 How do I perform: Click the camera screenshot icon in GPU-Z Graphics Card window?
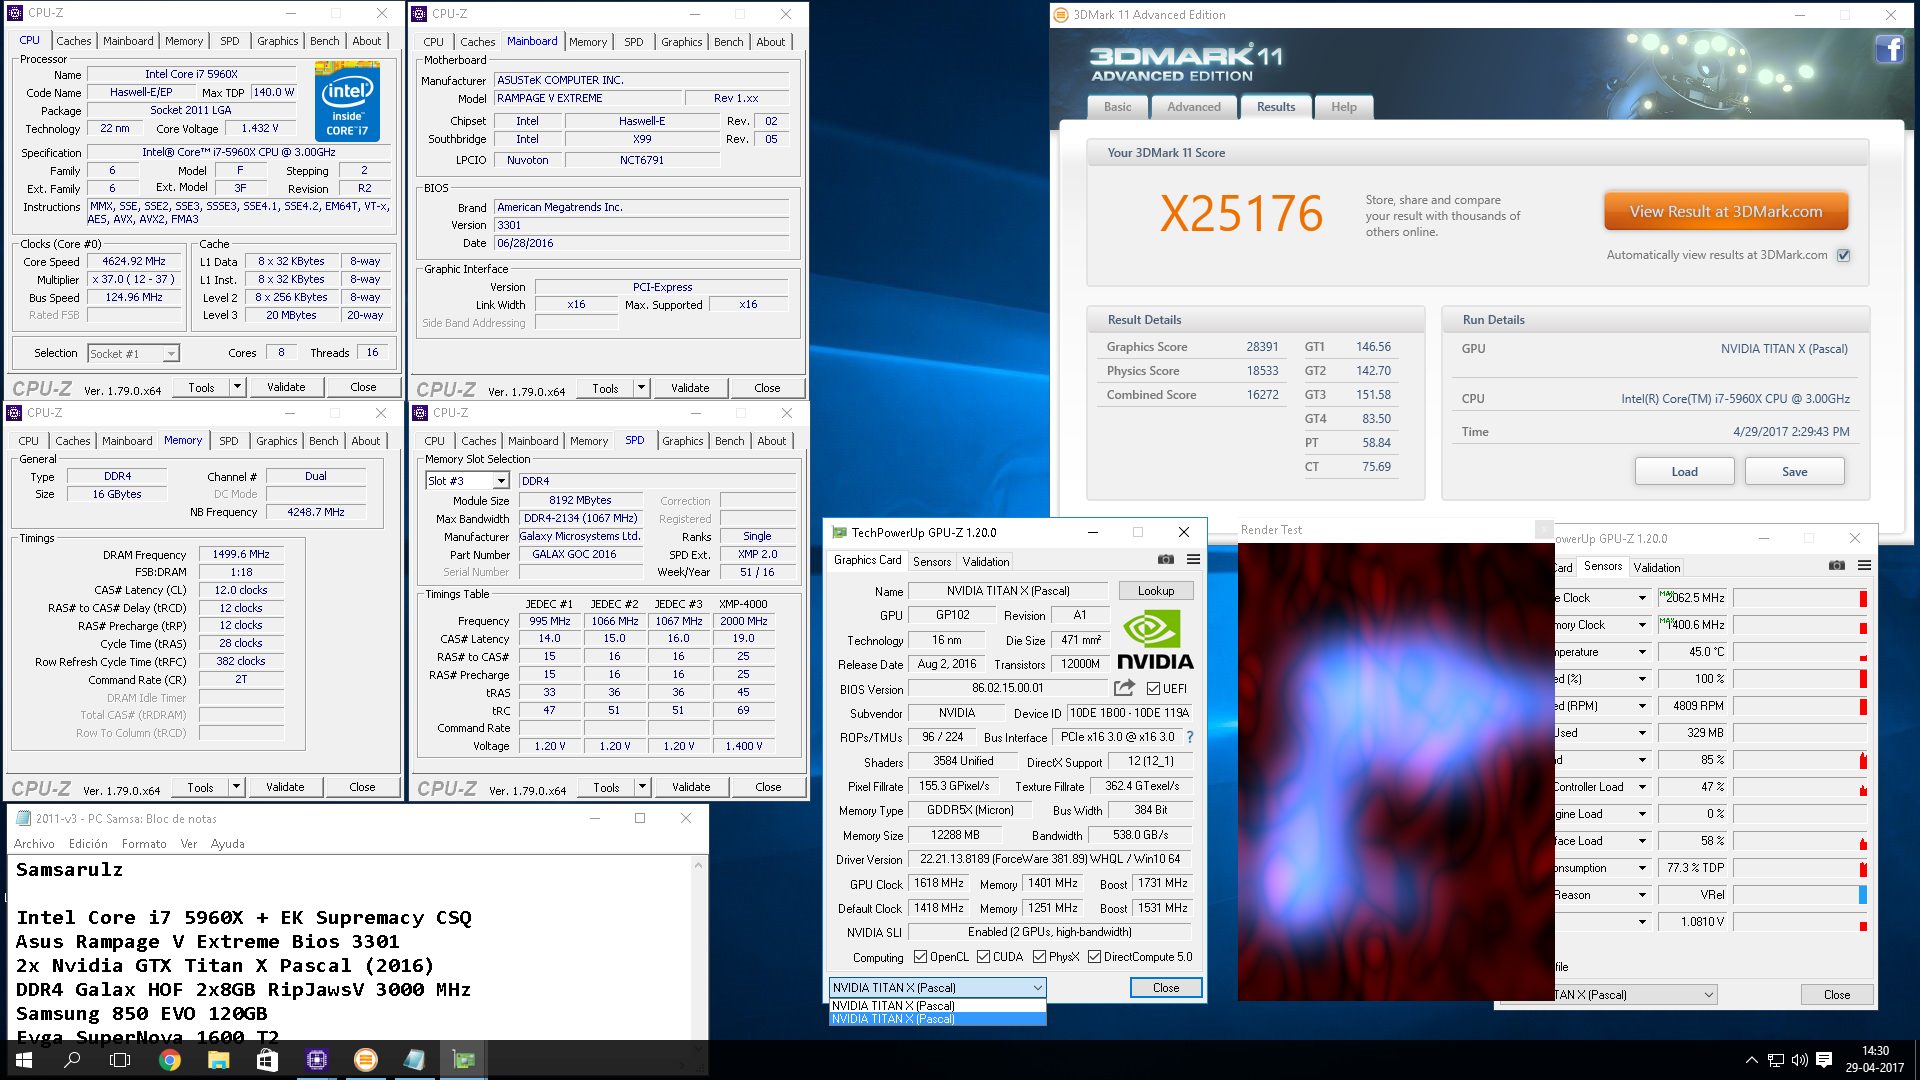tap(1166, 560)
